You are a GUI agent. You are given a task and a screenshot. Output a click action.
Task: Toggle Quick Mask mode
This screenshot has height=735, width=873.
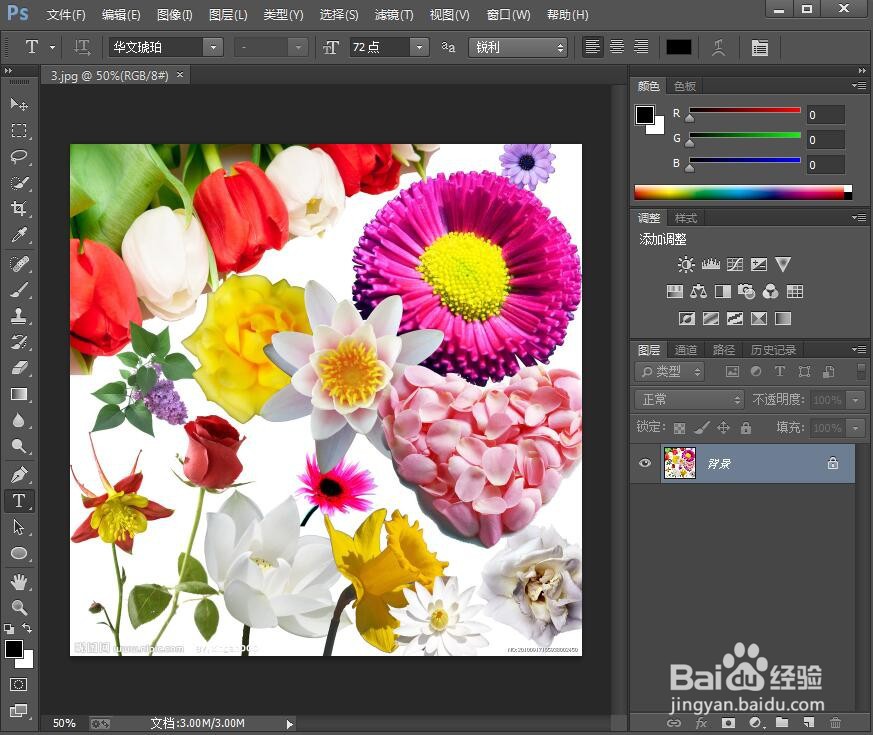pyautogui.click(x=18, y=684)
